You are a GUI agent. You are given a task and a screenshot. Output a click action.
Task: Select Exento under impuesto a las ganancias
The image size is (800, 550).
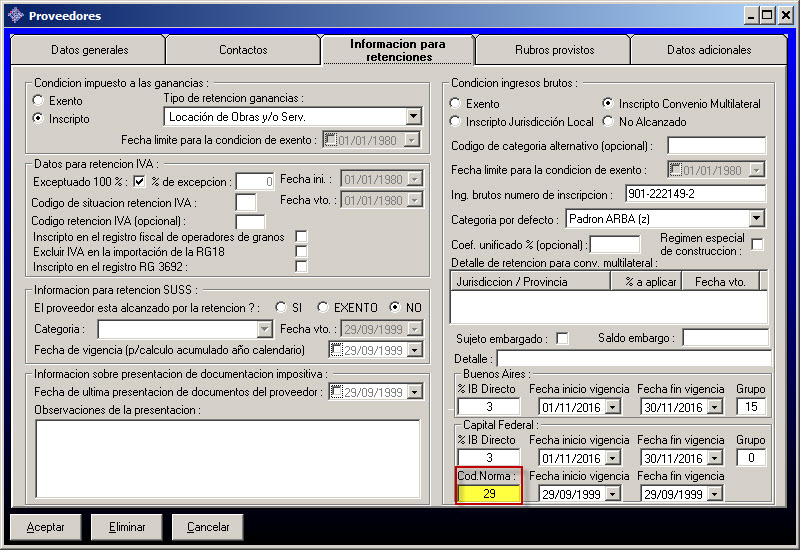[x=39, y=101]
